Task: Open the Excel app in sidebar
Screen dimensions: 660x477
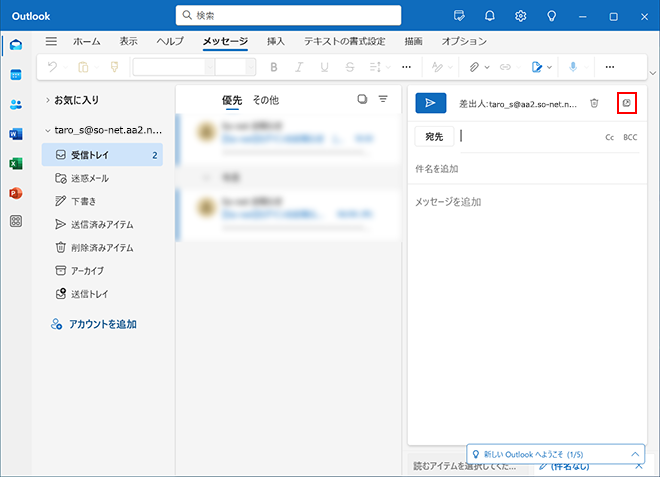Action: (15, 163)
